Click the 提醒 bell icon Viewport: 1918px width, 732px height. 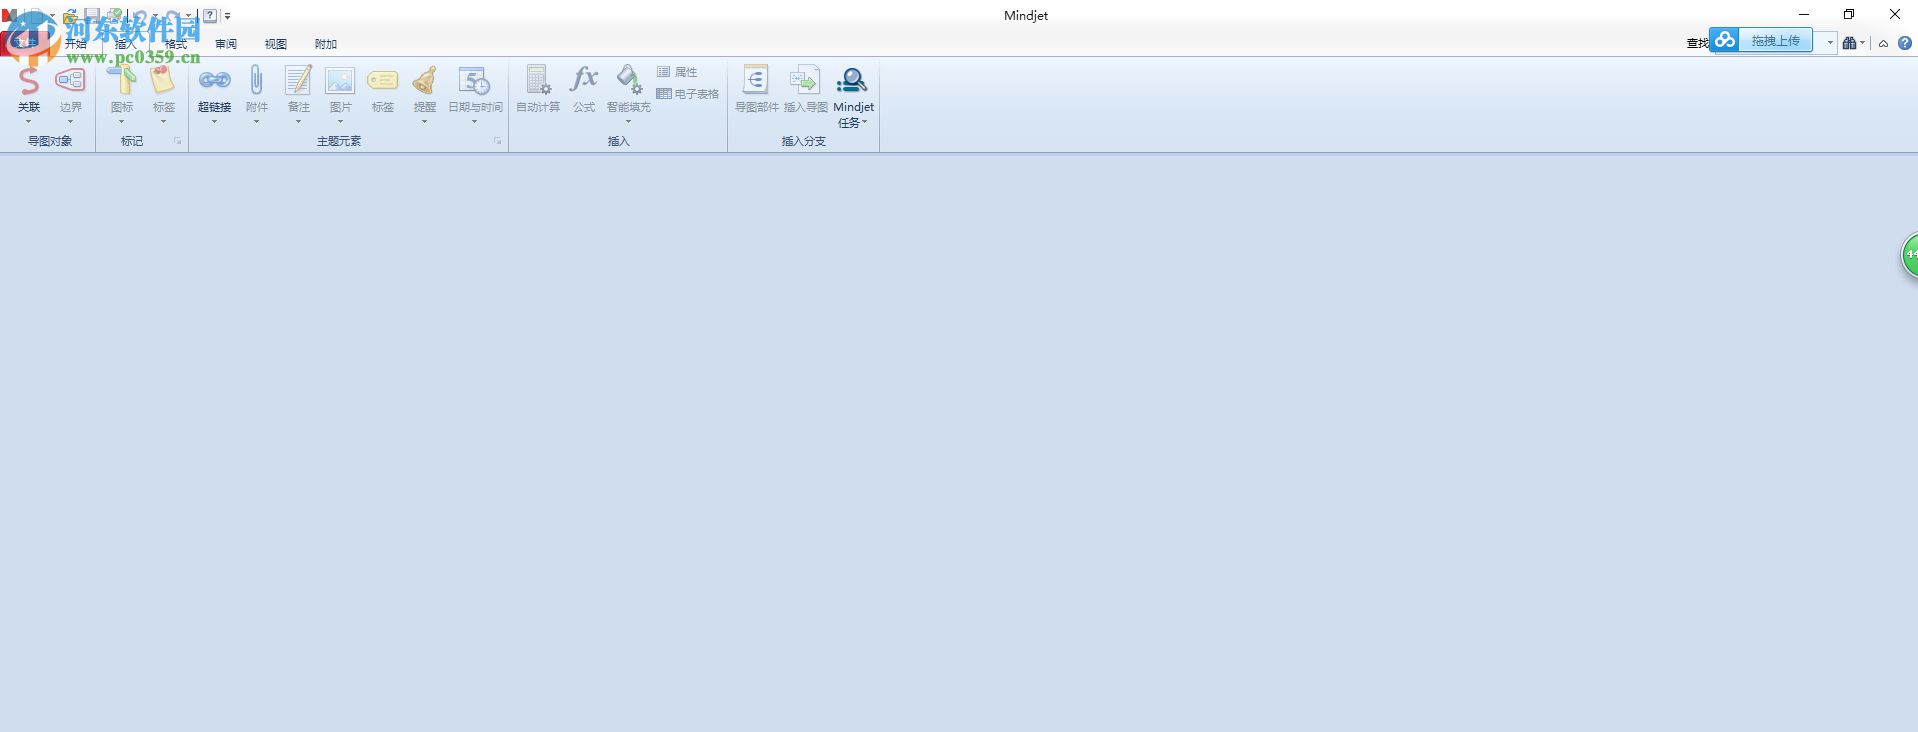(424, 80)
